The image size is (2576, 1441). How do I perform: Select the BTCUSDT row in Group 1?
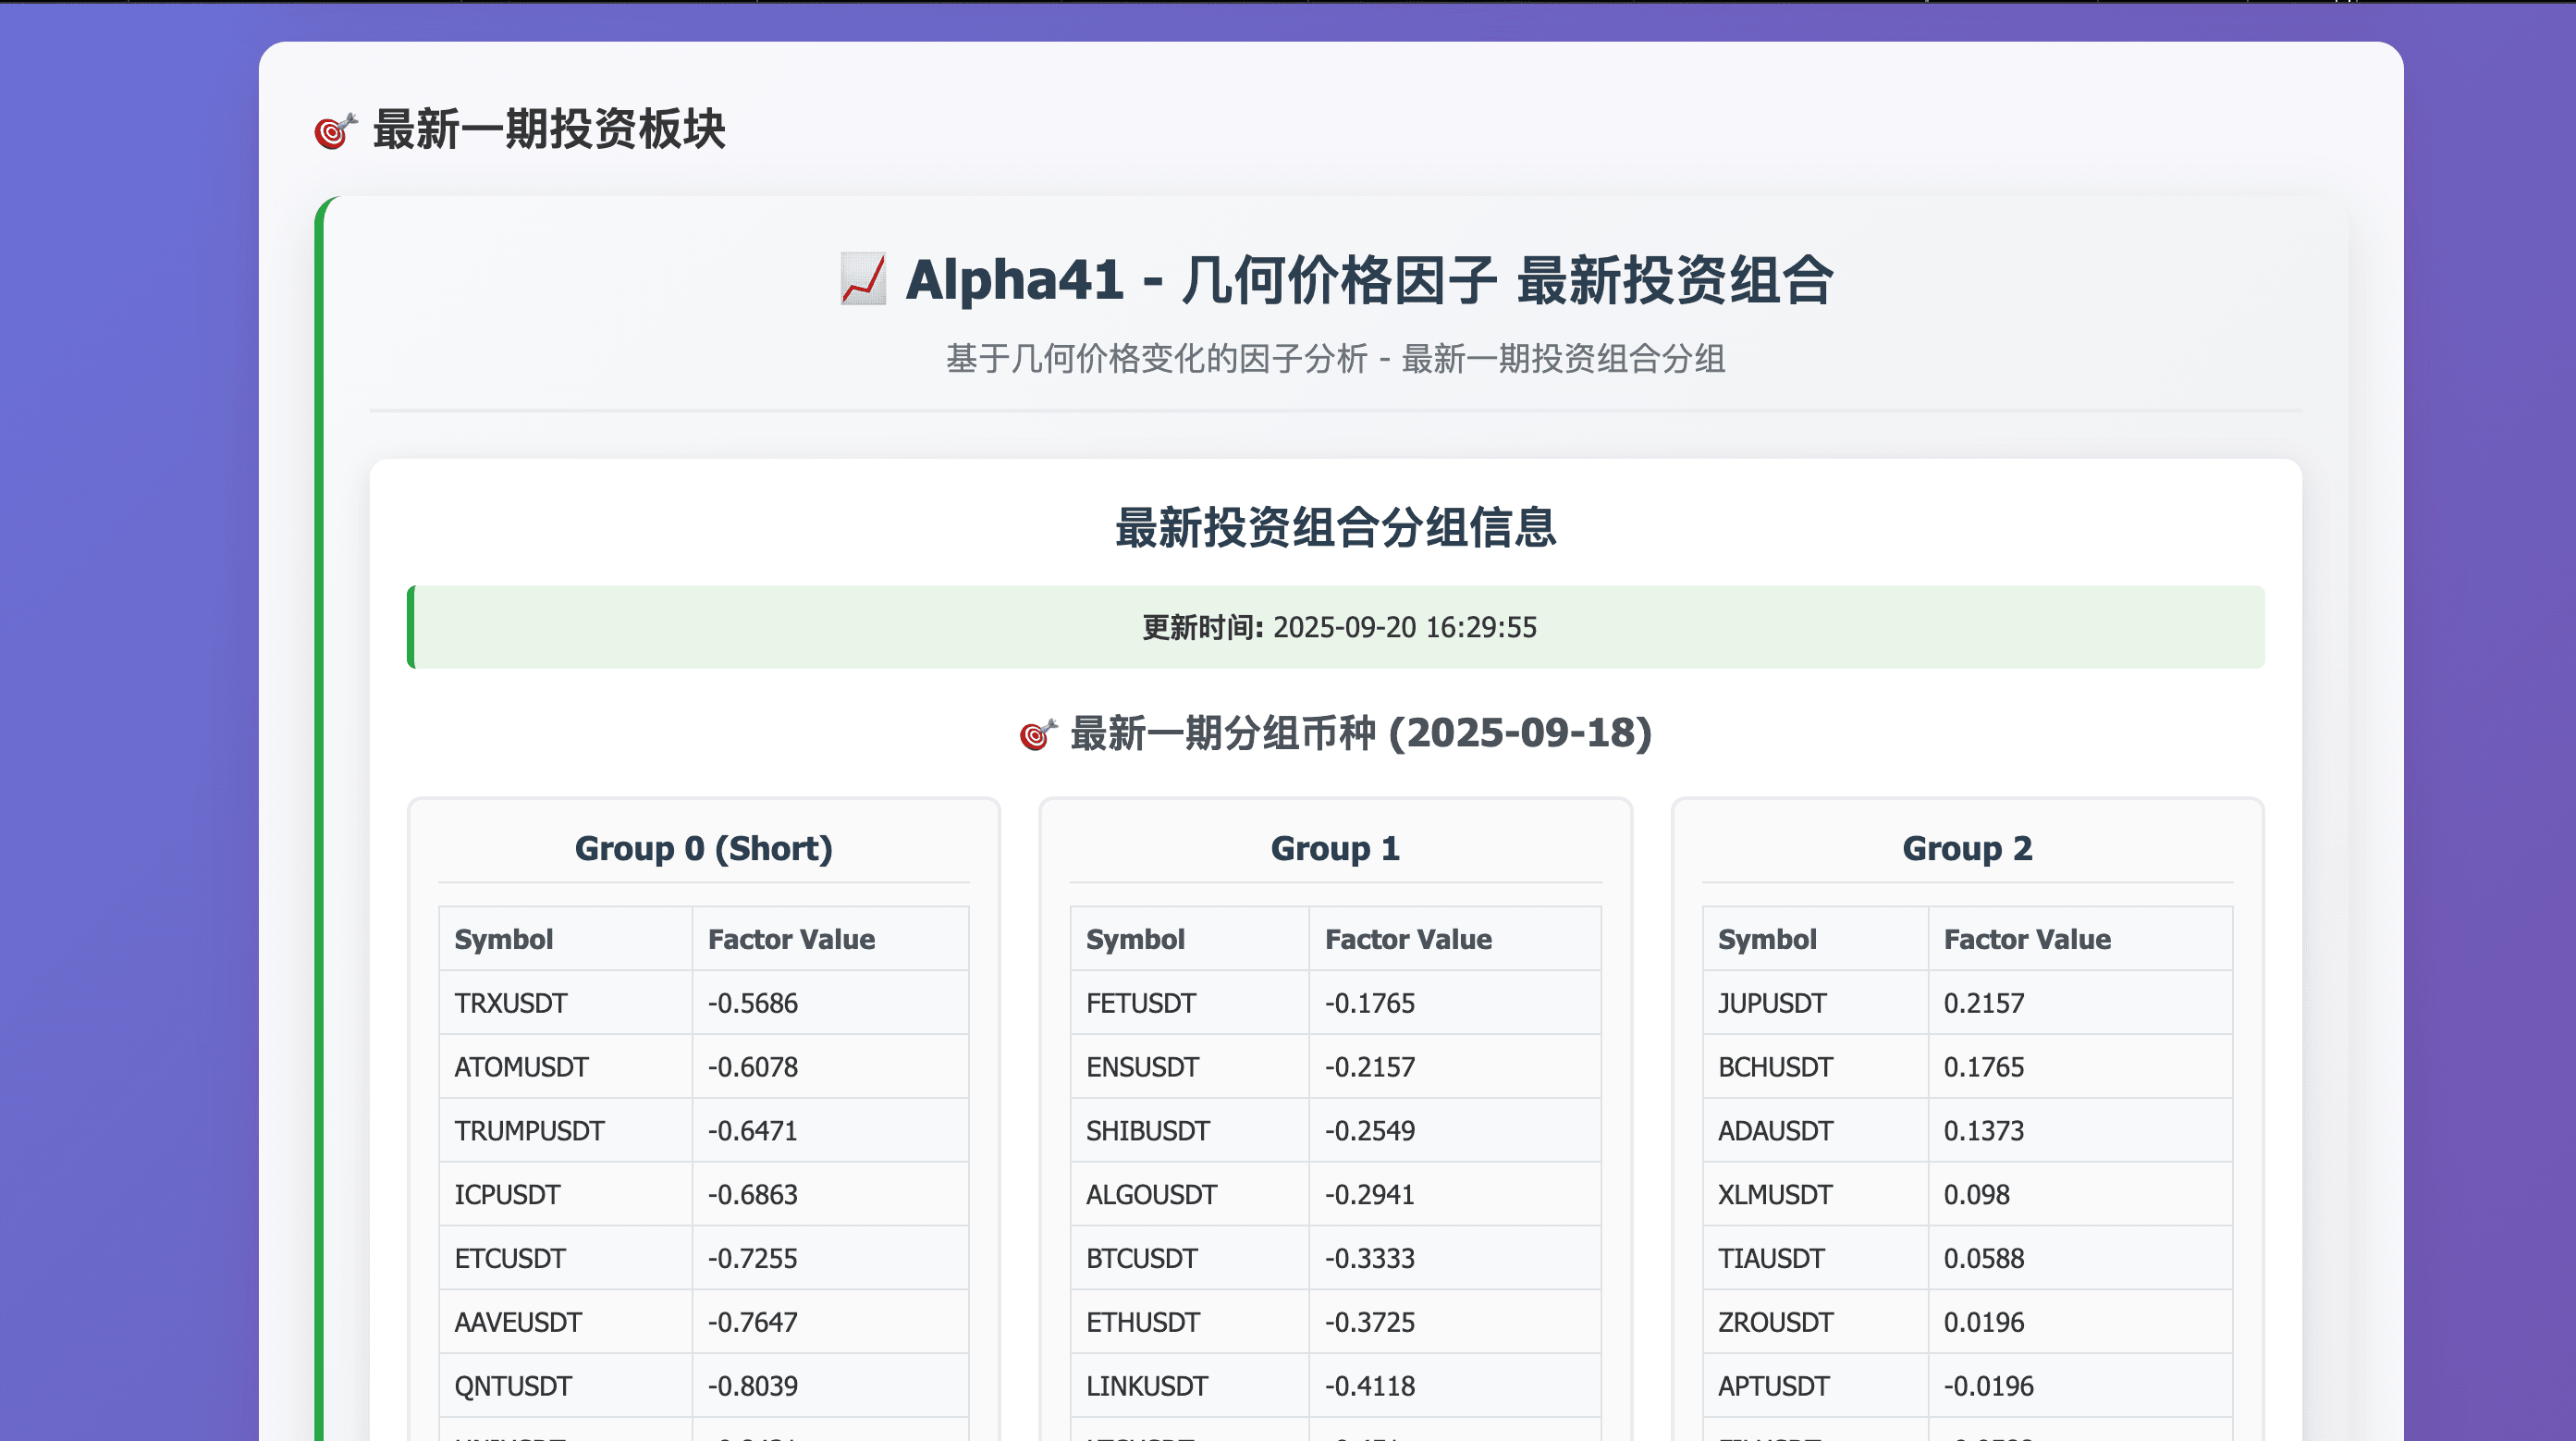click(1334, 1258)
